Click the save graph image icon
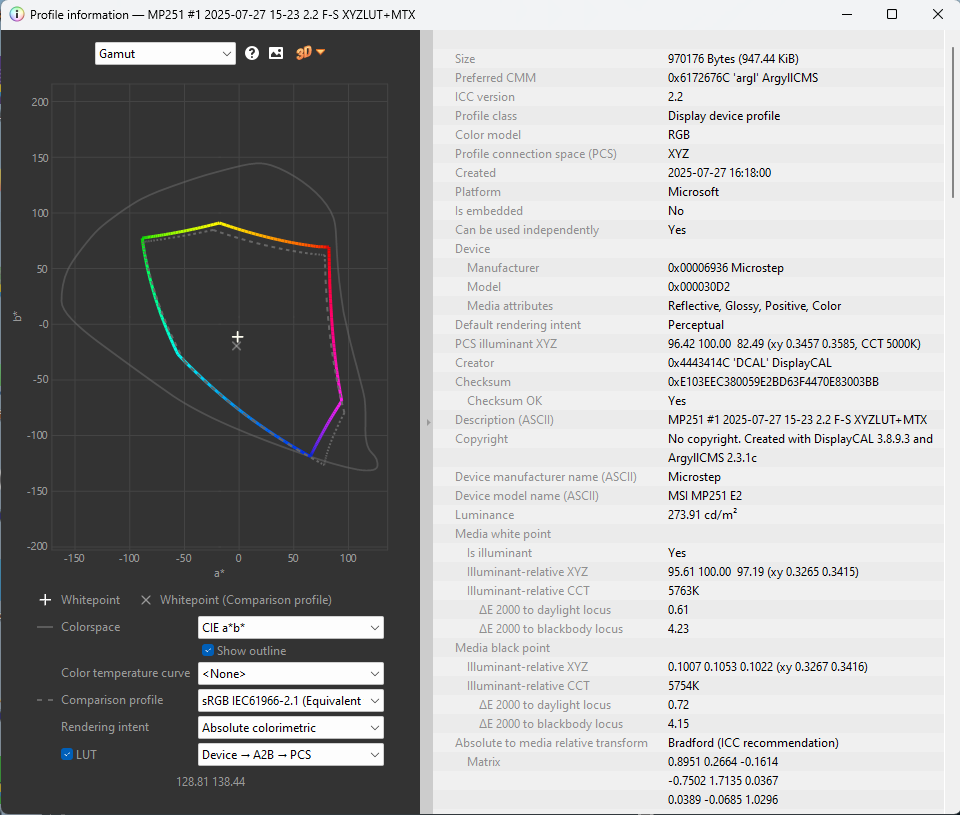Image resolution: width=960 pixels, height=815 pixels. pos(276,53)
